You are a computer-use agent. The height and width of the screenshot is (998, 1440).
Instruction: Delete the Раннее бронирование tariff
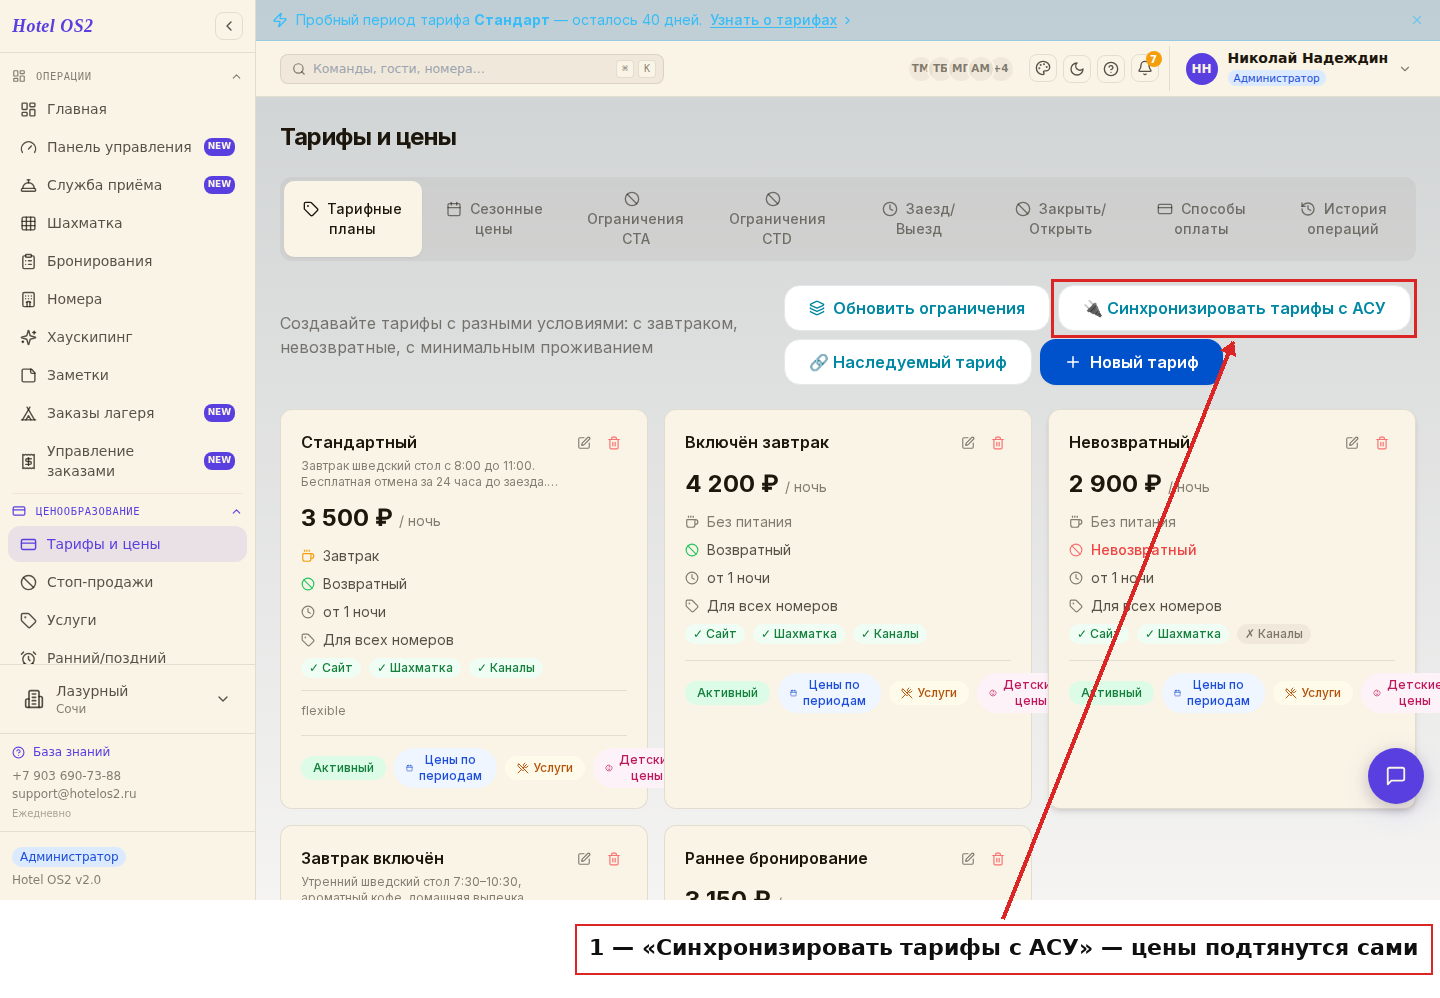(x=998, y=859)
